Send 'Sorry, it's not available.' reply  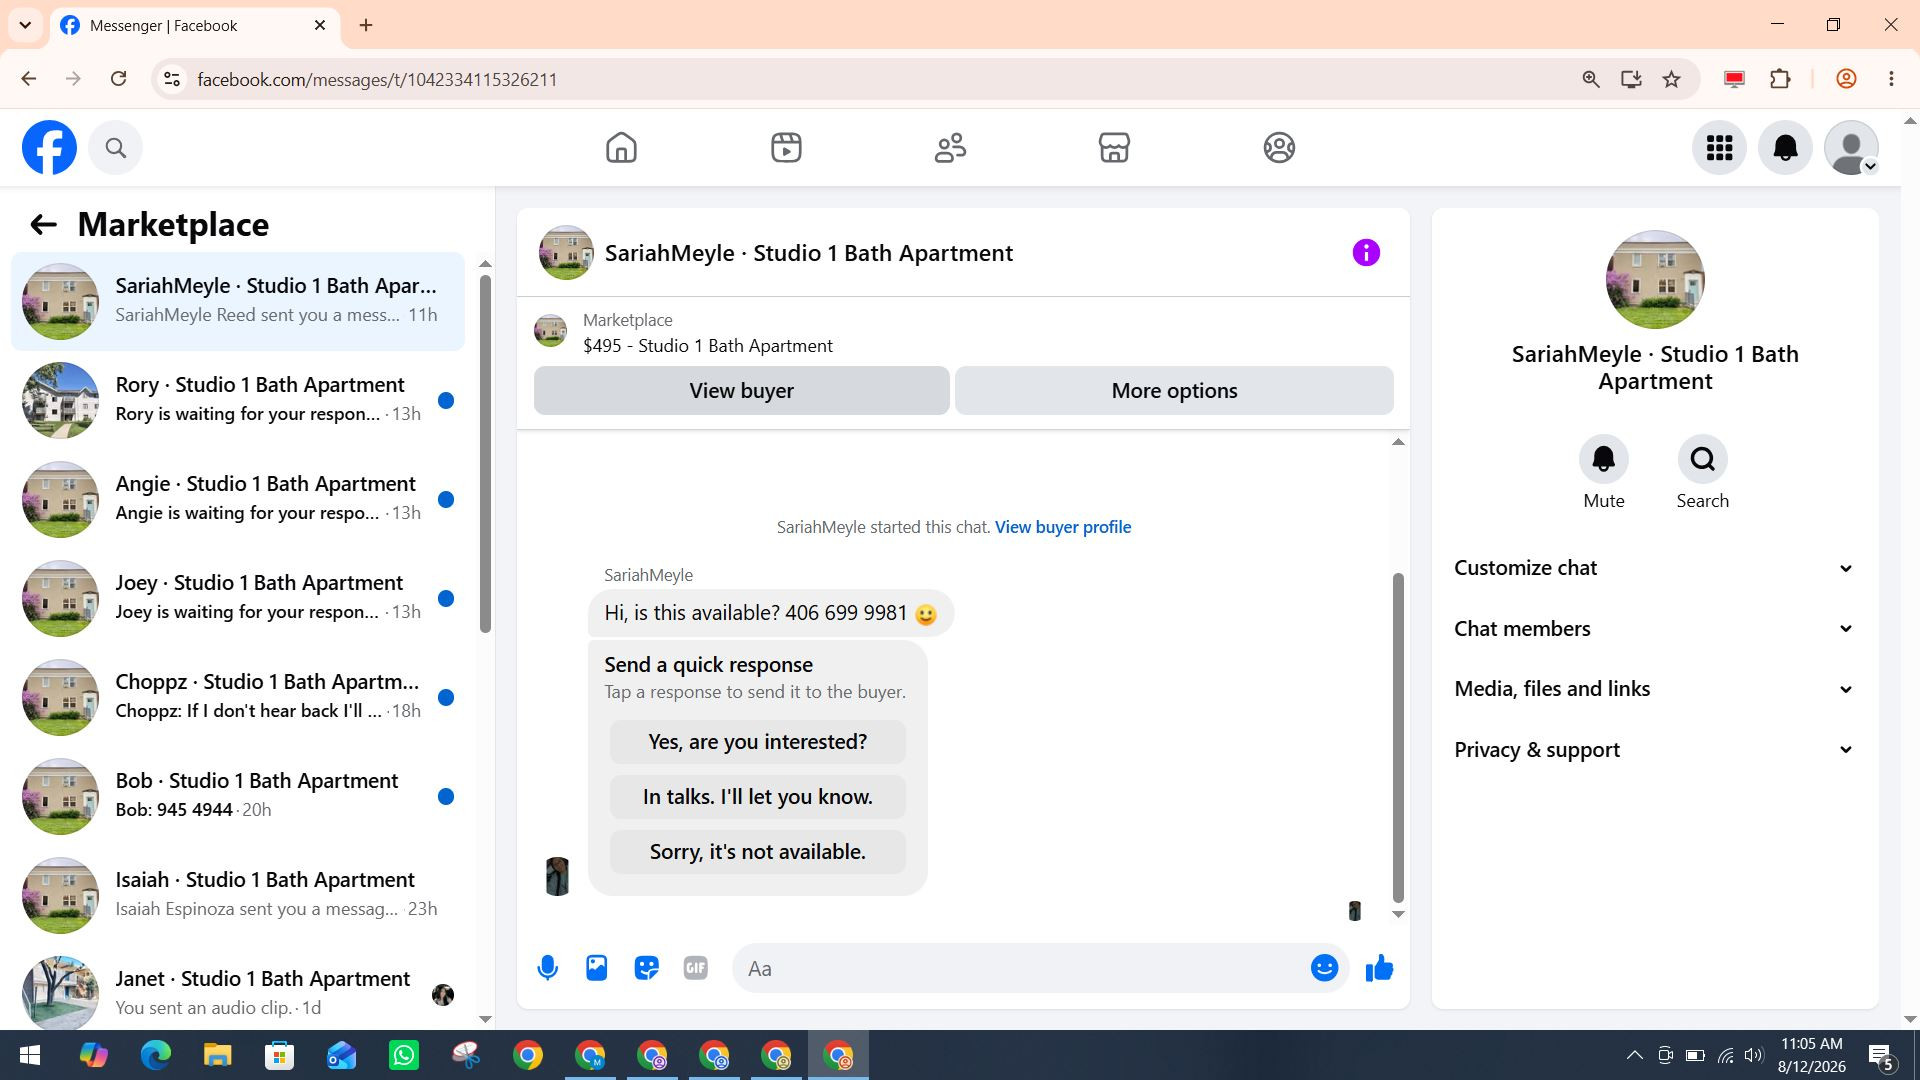pos(757,852)
